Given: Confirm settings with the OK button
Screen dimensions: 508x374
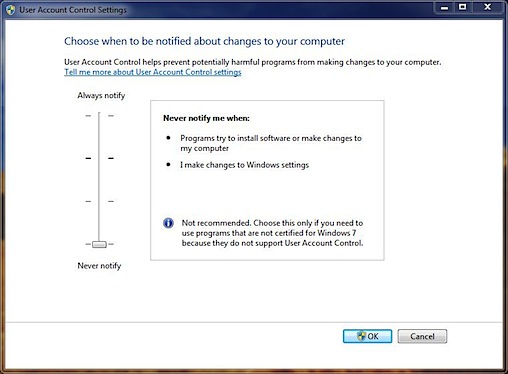Looking at the screenshot, I should click(367, 336).
